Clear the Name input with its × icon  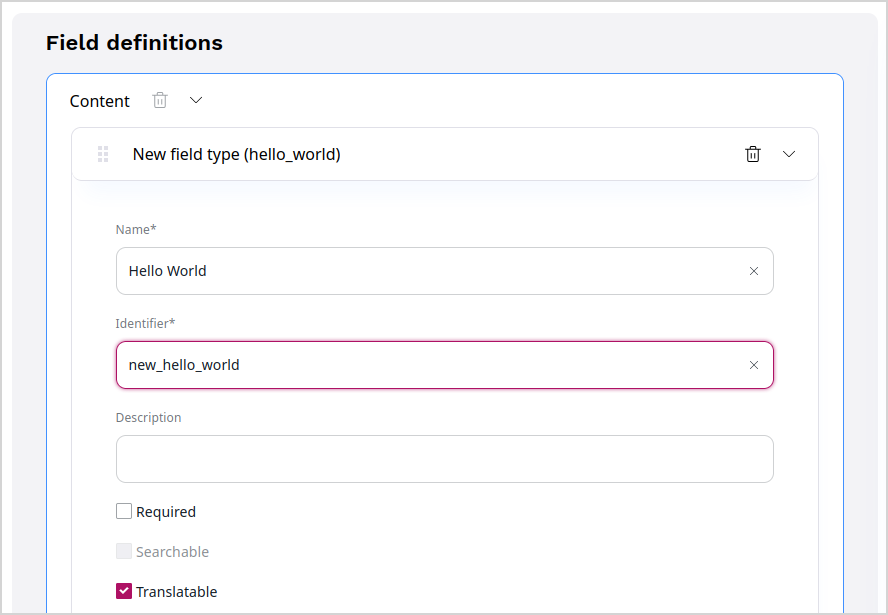tap(753, 270)
